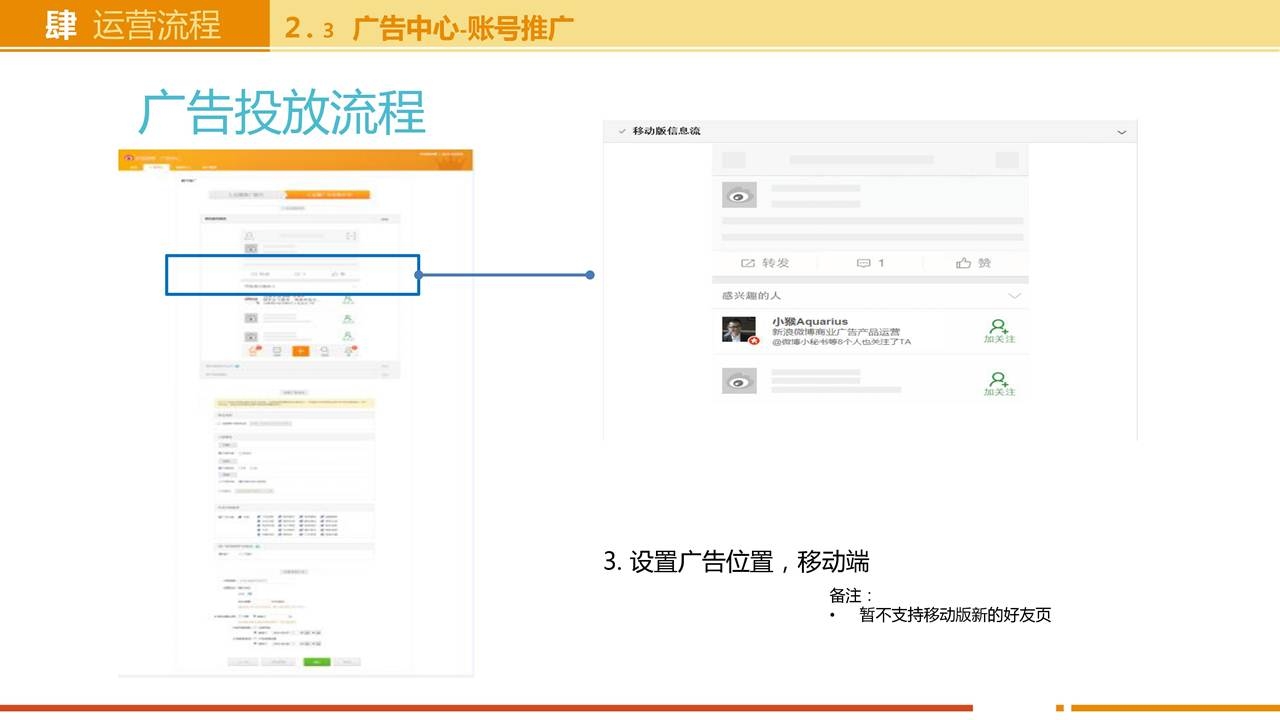The width and height of the screenshot is (1280, 720).
Task: Click the blue highlighted rectangle region
Action: click(x=292, y=275)
